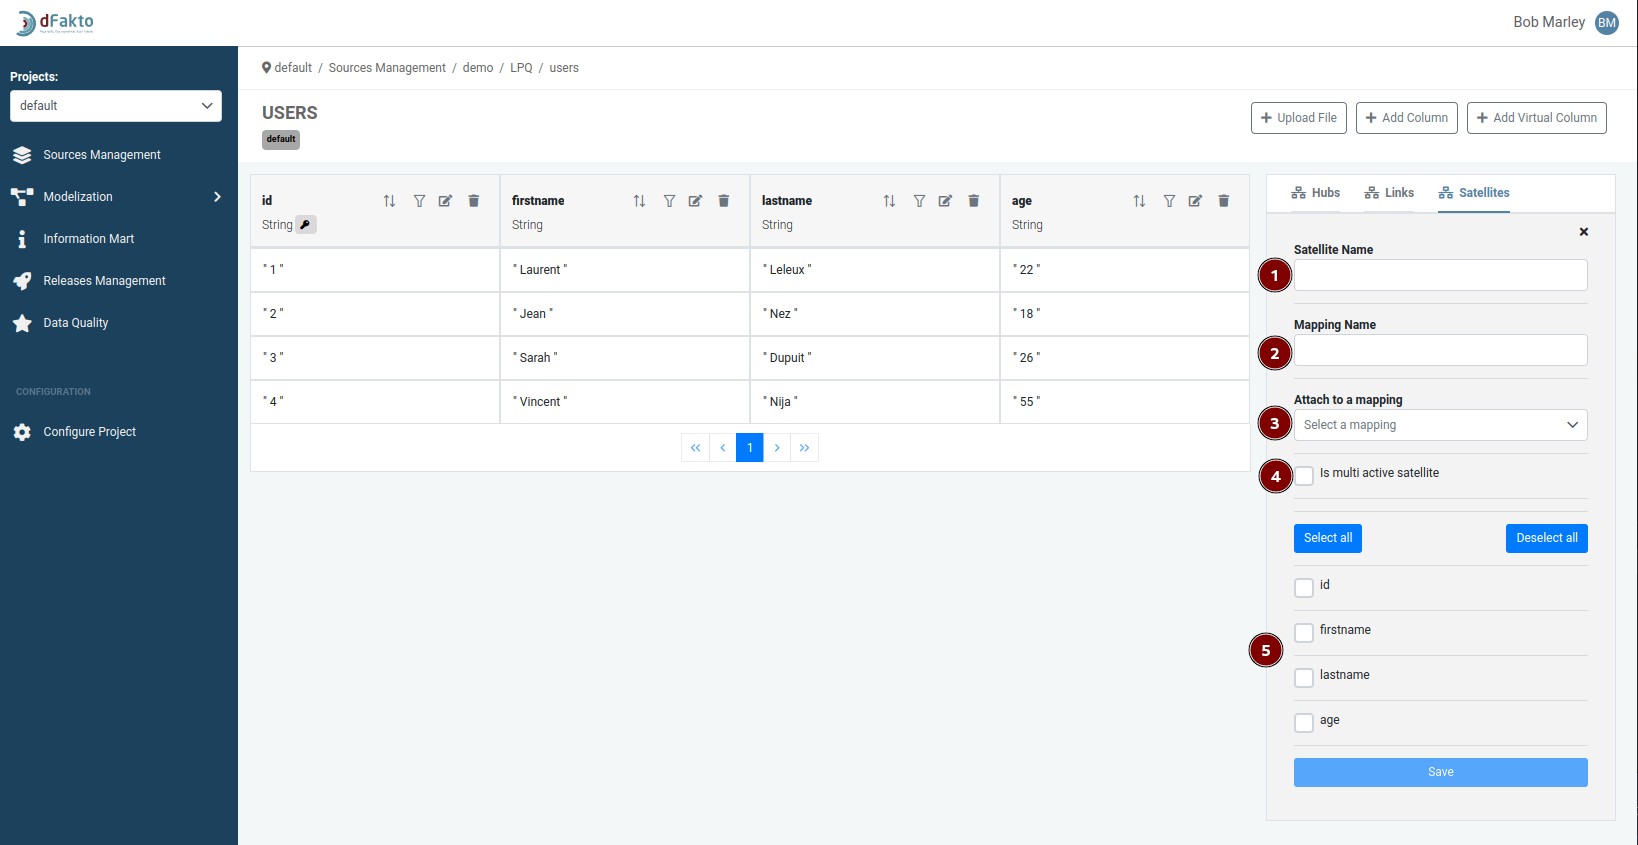Click the Add Virtual Column button
The width and height of the screenshot is (1638, 845).
click(1537, 118)
